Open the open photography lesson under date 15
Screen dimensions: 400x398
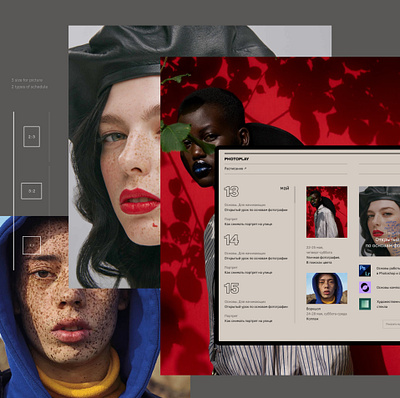click(256, 307)
